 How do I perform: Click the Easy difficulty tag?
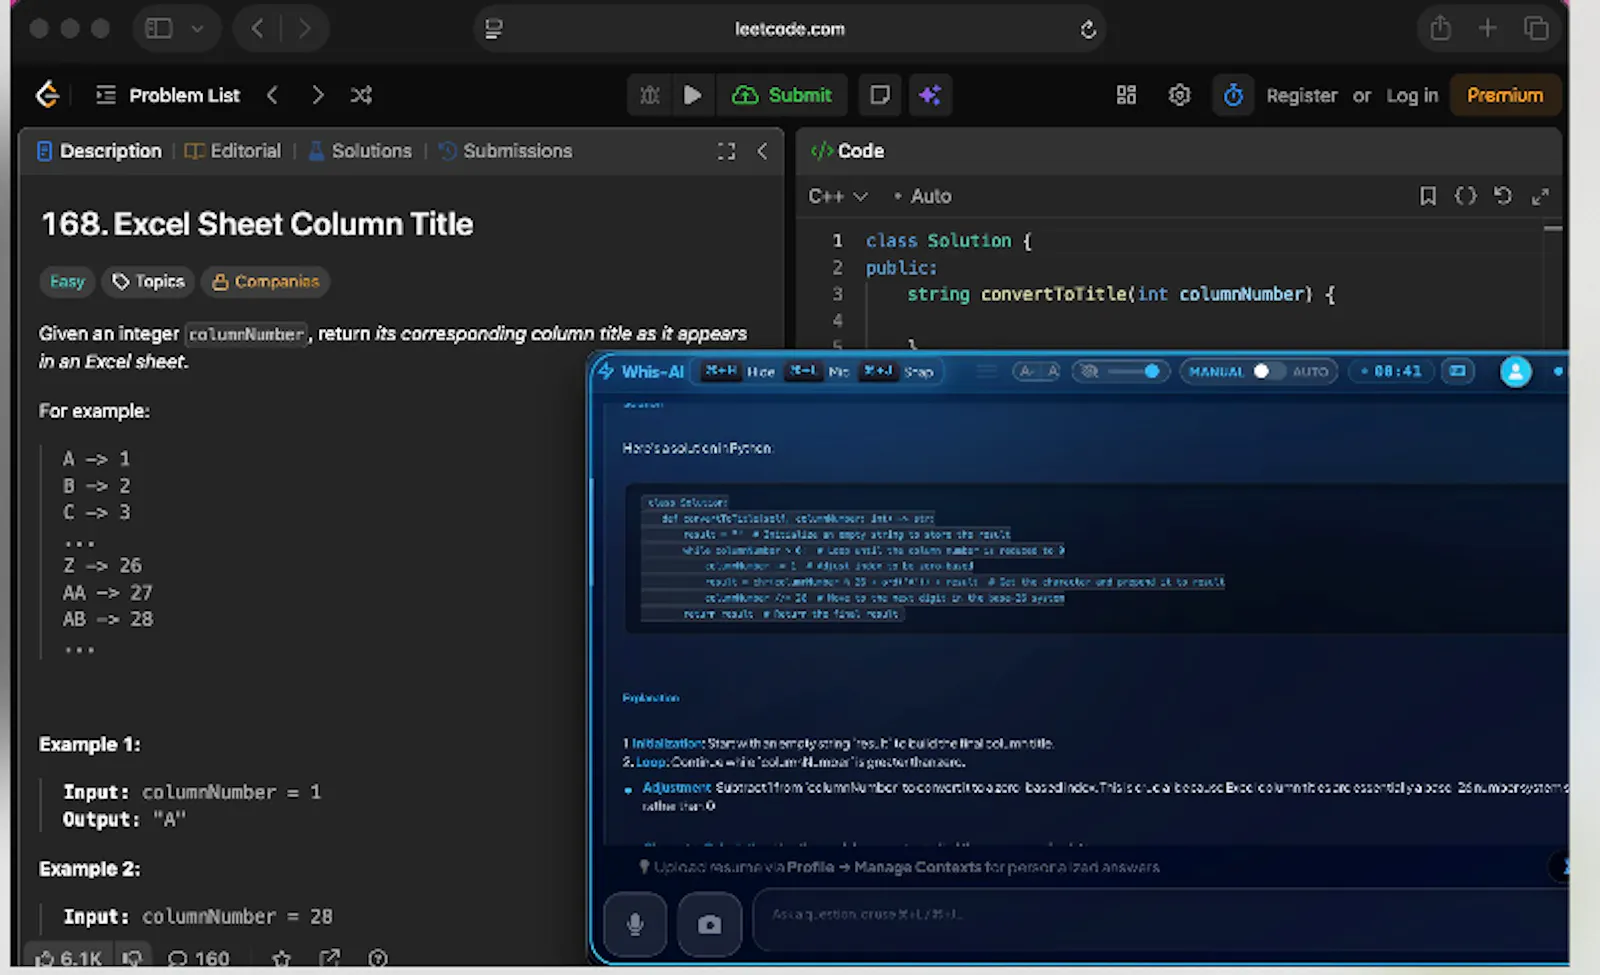click(67, 282)
